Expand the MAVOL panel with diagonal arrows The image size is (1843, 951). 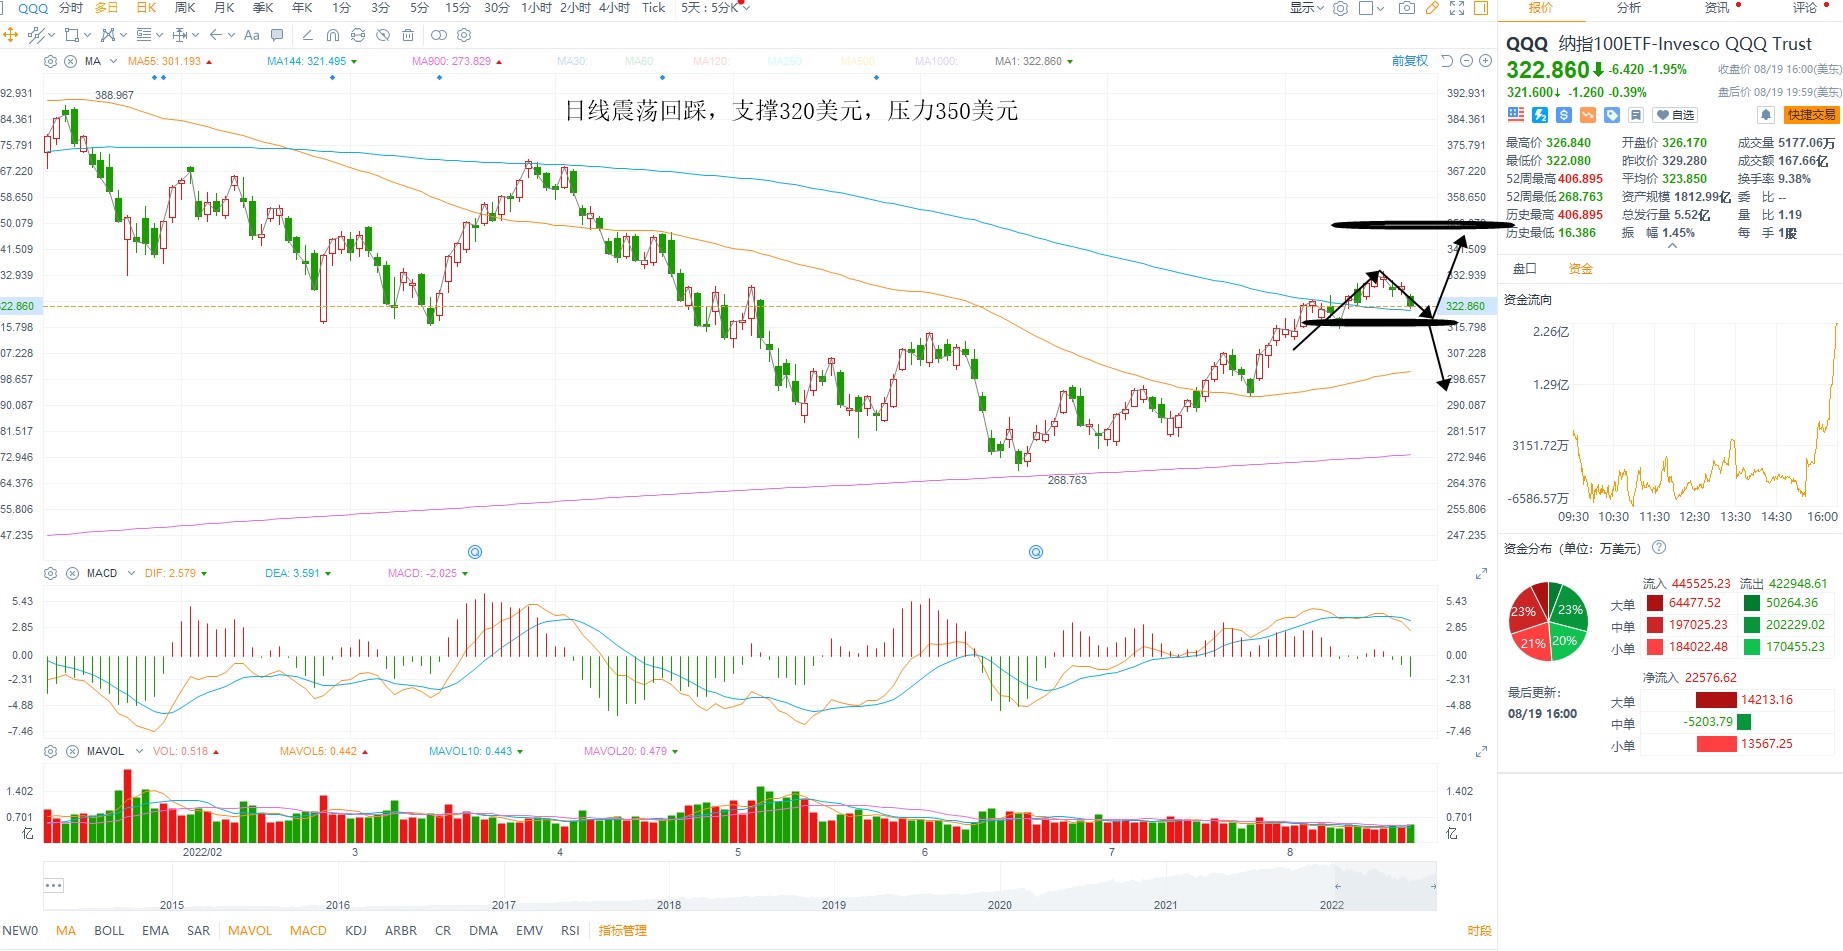tap(1481, 751)
